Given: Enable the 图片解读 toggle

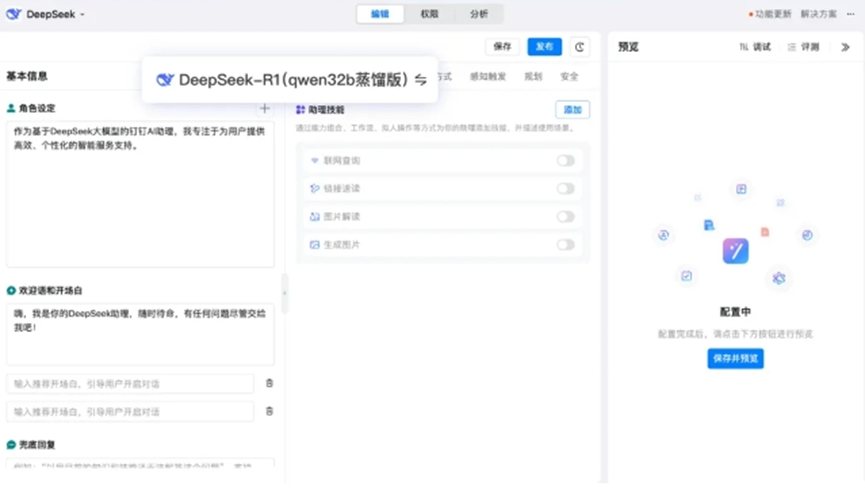Looking at the screenshot, I should pyautogui.click(x=565, y=217).
